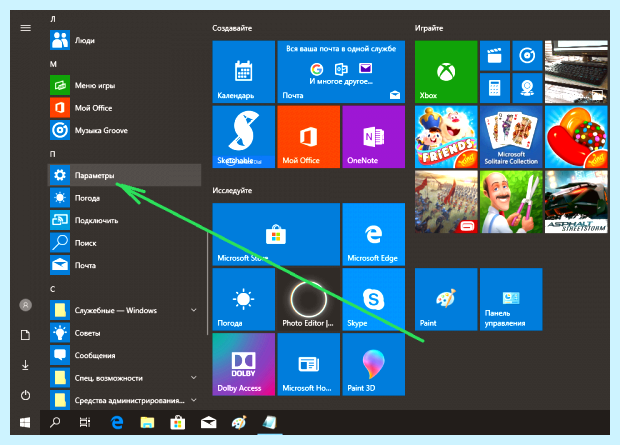Open Почта in the app list
The width and height of the screenshot is (620, 445).
tap(124, 265)
